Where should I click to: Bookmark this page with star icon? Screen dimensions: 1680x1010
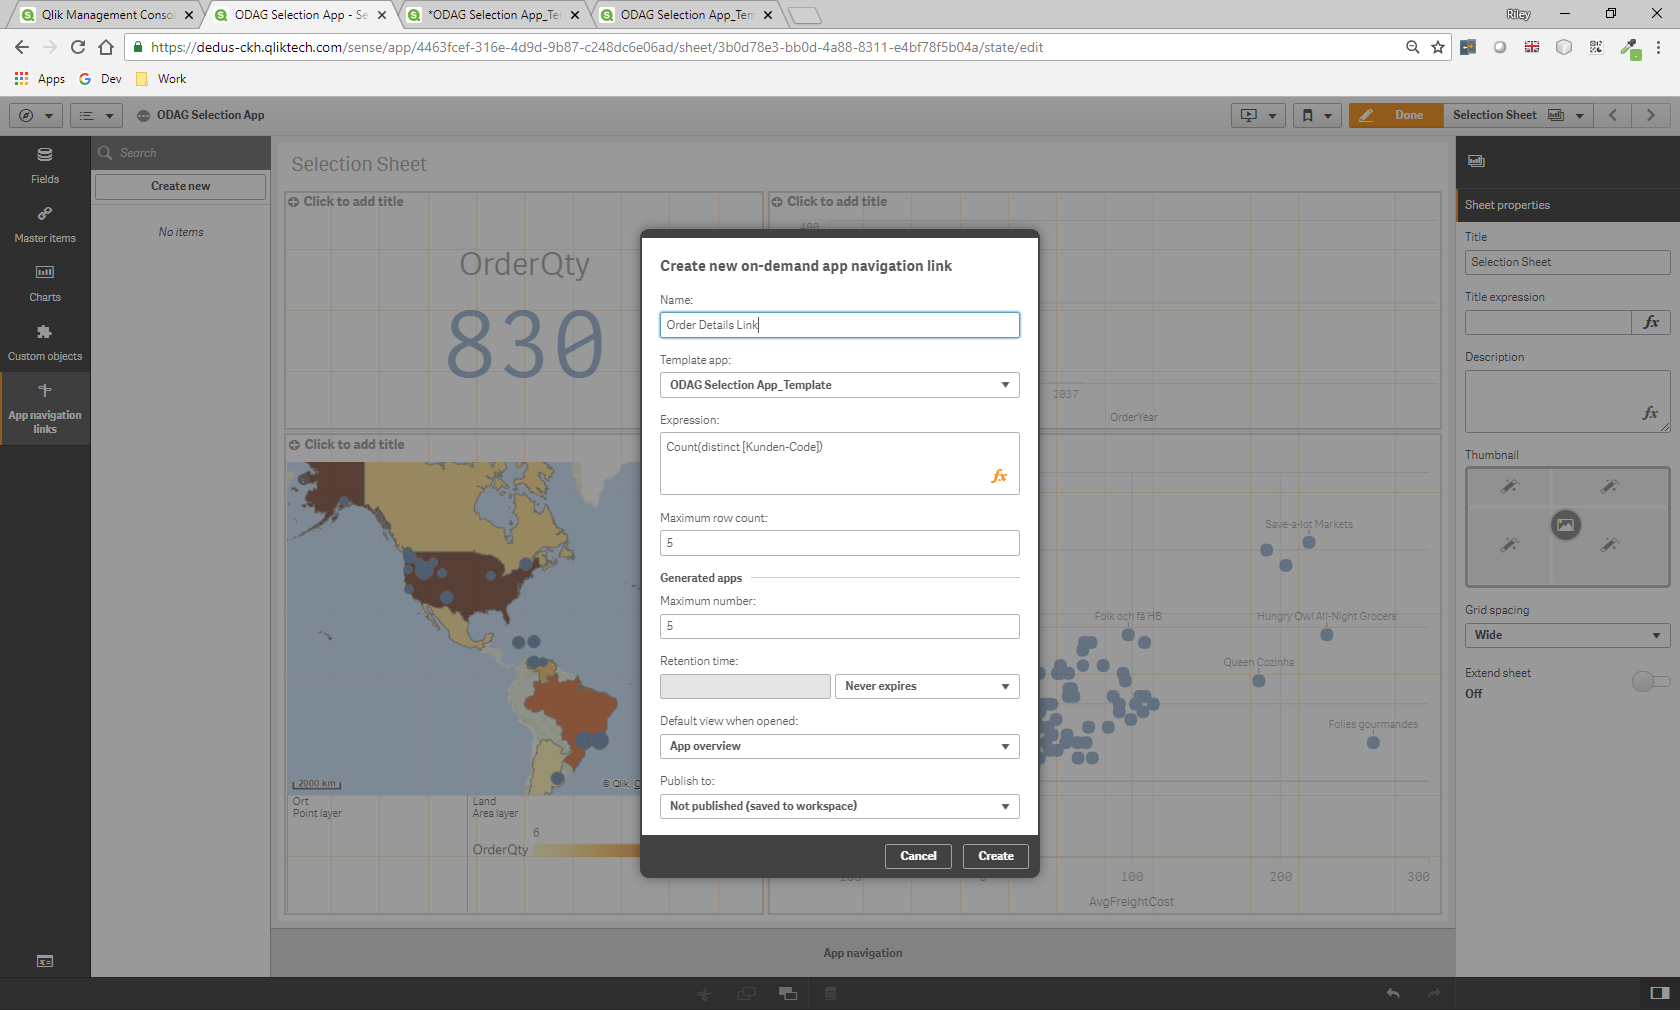(1438, 47)
